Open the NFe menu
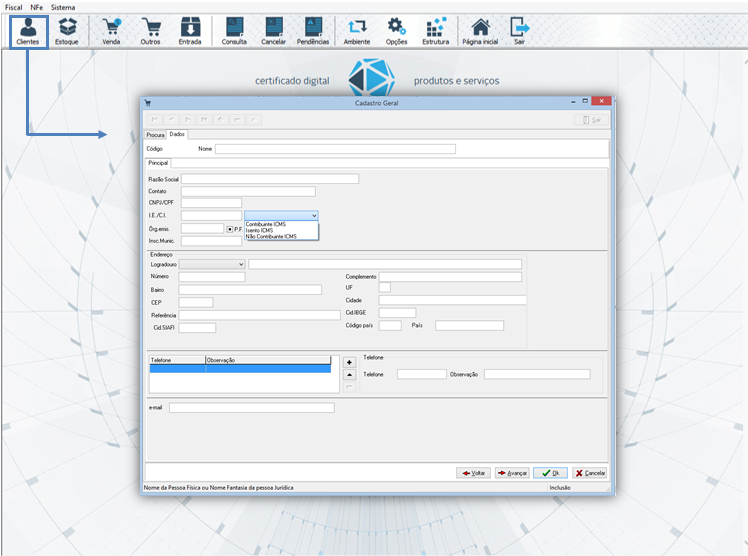The image size is (748, 556). [x=36, y=7]
